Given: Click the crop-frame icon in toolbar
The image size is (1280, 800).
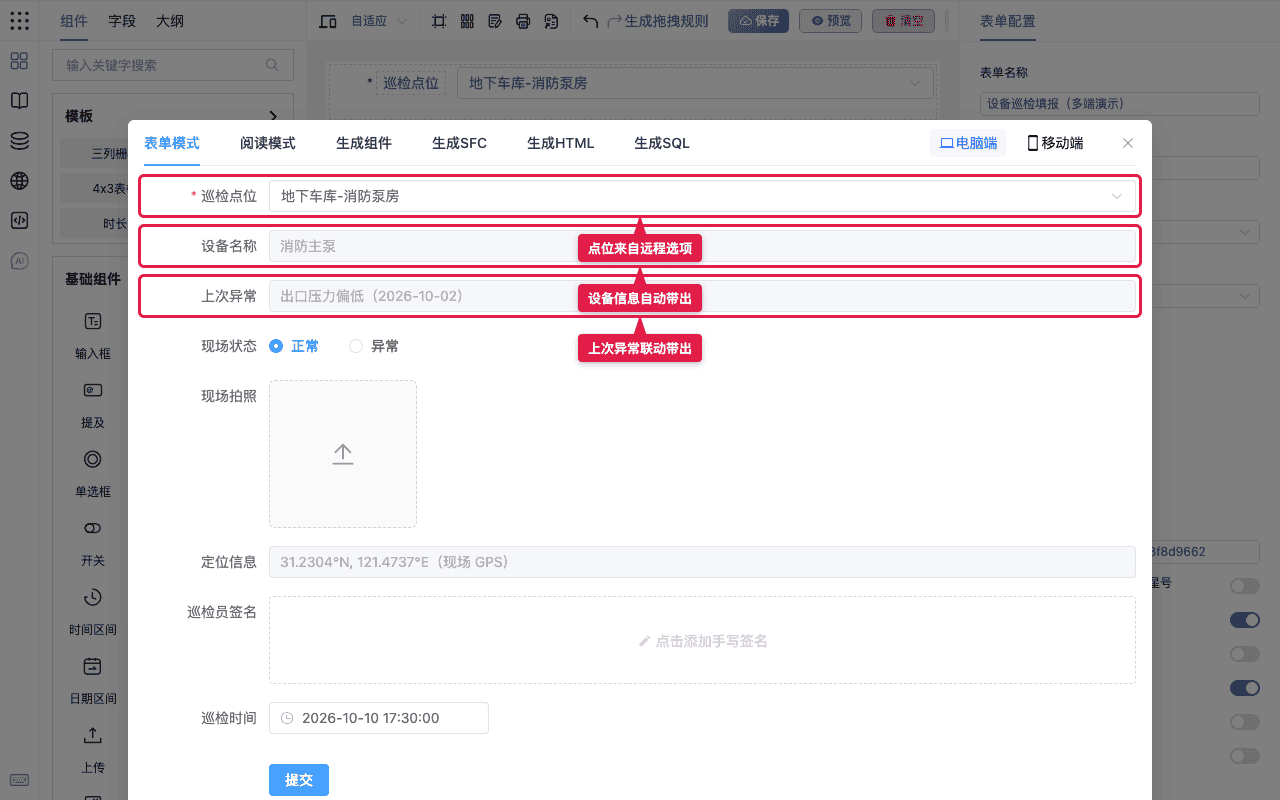Looking at the screenshot, I should pyautogui.click(x=439, y=21).
